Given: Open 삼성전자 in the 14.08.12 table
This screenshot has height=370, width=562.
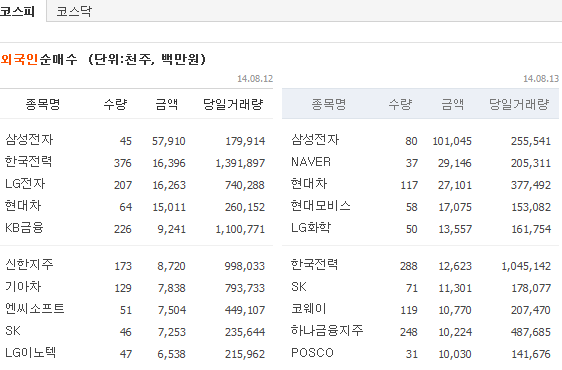Looking at the screenshot, I should (29, 139).
